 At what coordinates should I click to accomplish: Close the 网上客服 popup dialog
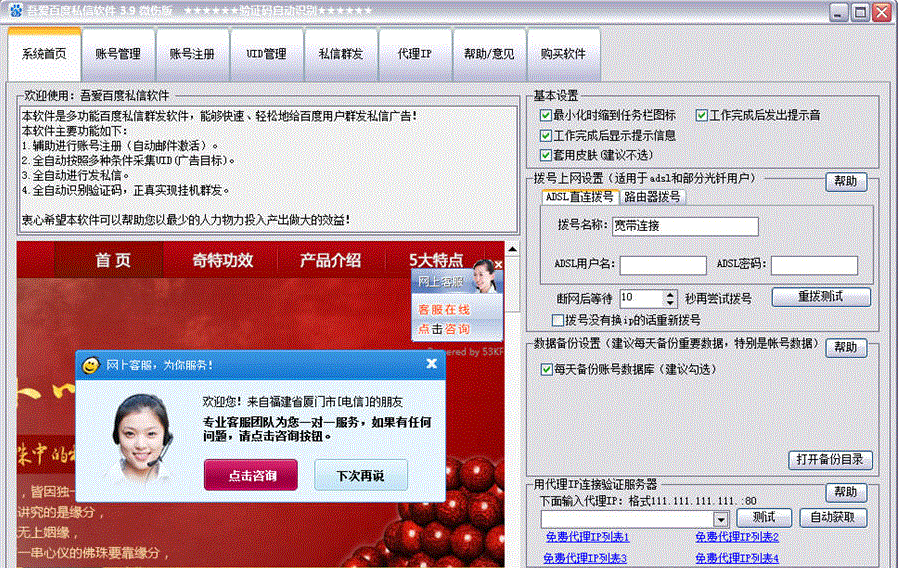click(x=432, y=363)
